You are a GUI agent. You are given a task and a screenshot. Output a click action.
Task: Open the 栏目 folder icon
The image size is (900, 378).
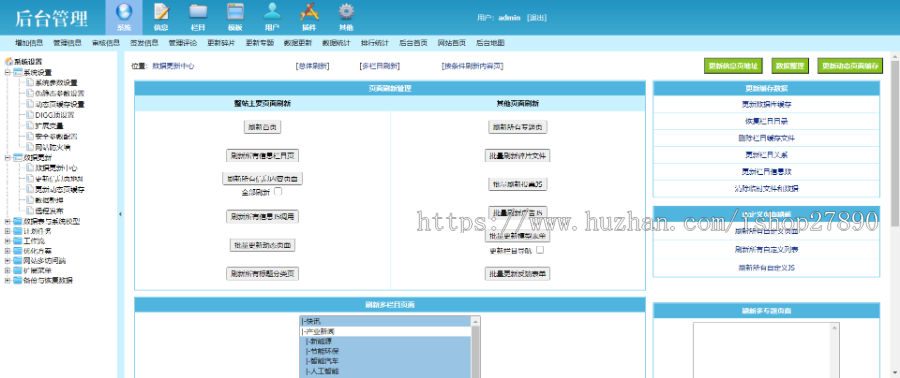coord(198,12)
